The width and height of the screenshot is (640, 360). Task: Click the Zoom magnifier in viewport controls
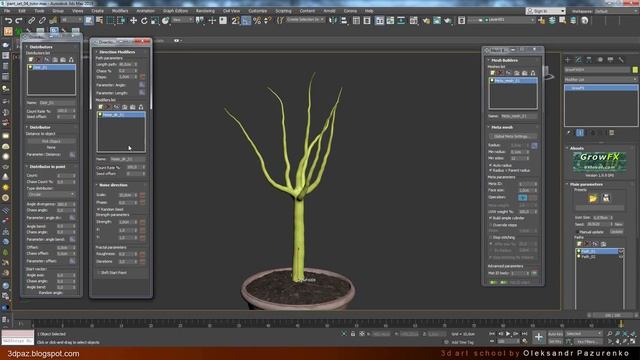pos(609,334)
